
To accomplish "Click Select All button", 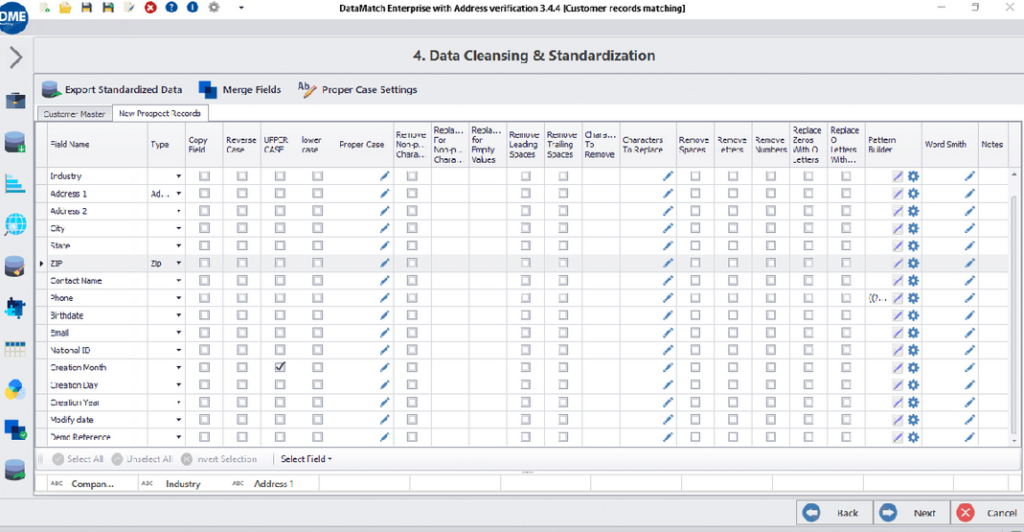I will (x=78, y=459).
